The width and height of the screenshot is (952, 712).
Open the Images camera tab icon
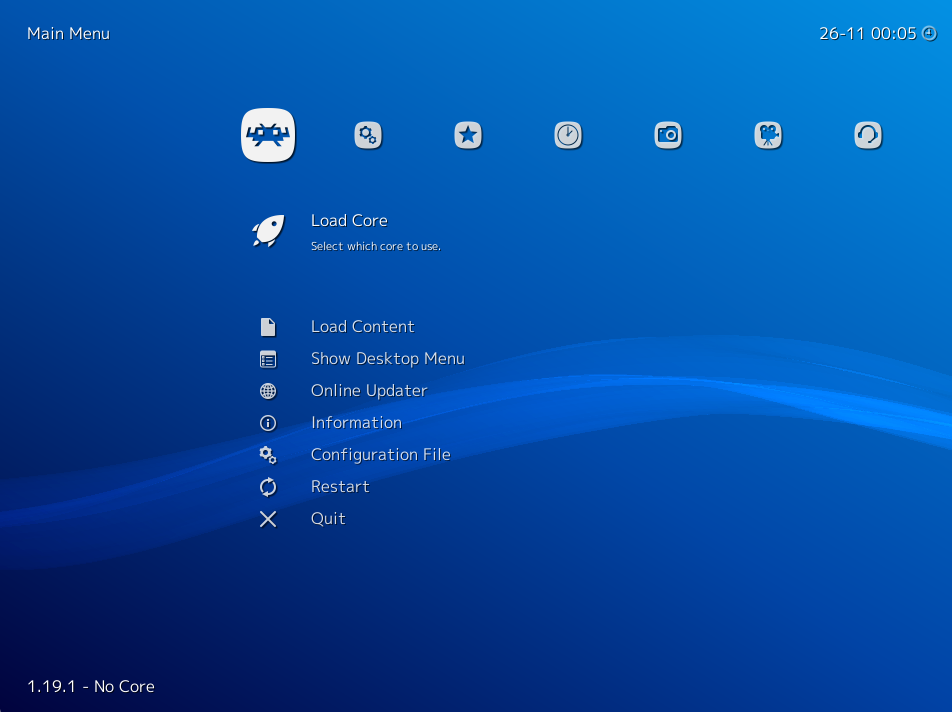pos(668,135)
